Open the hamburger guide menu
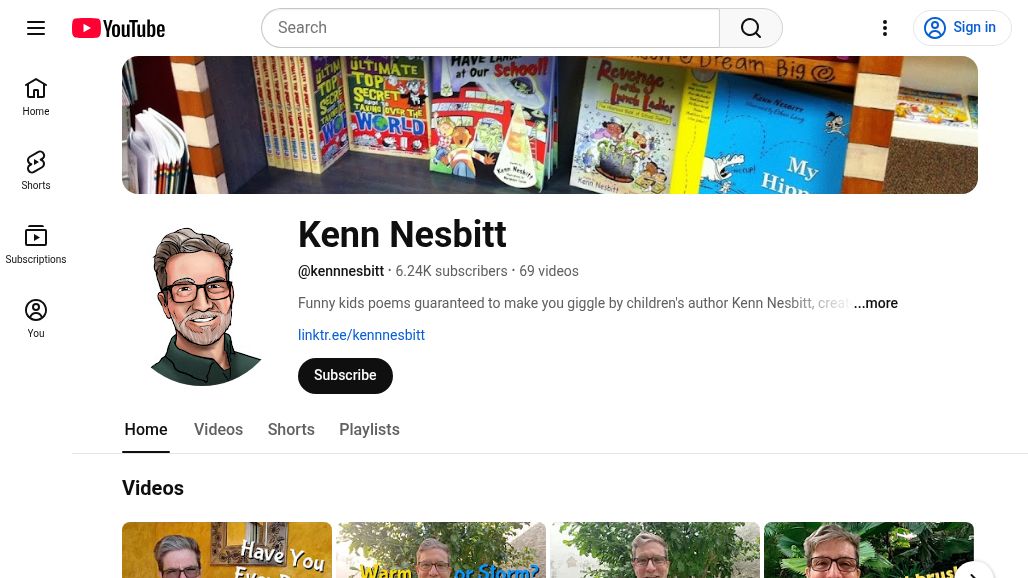The height and width of the screenshot is (578, 1028). (x=36, y=28)
